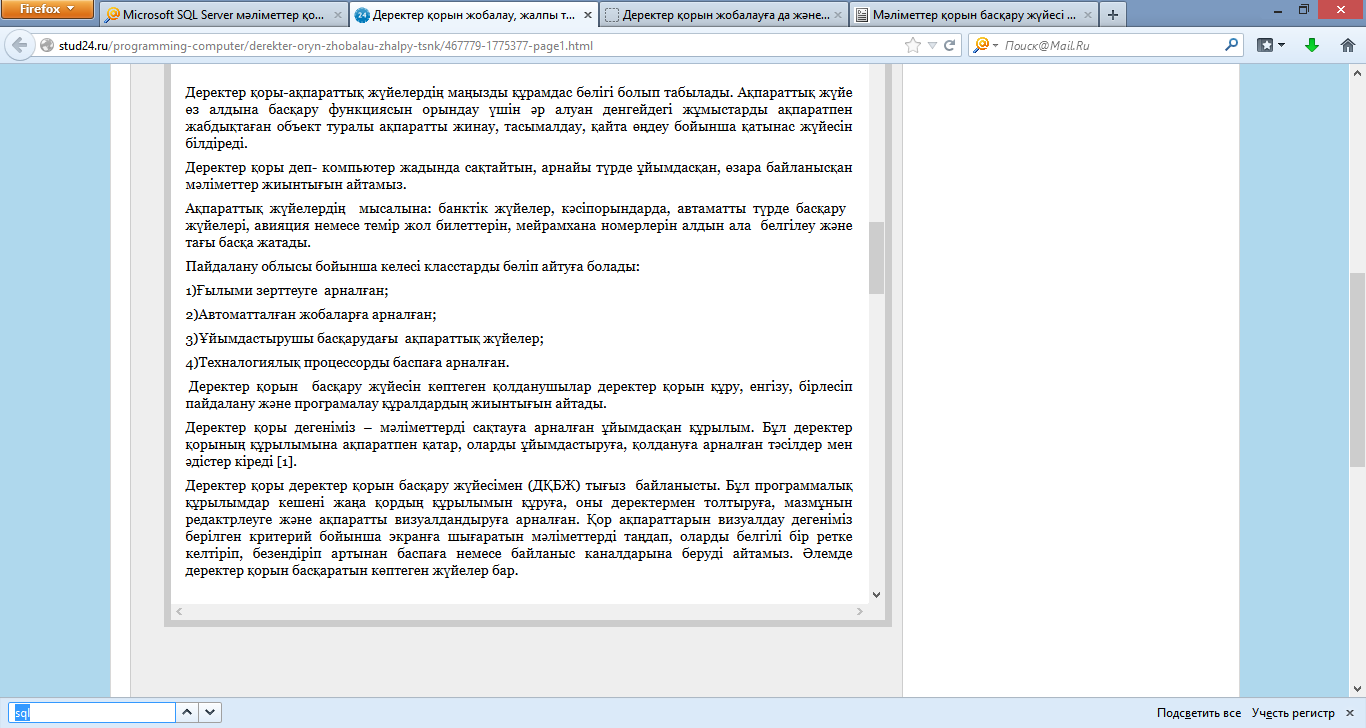Select the active stud24 'жобалау, жалпы' tab

(x=473, y=15)
